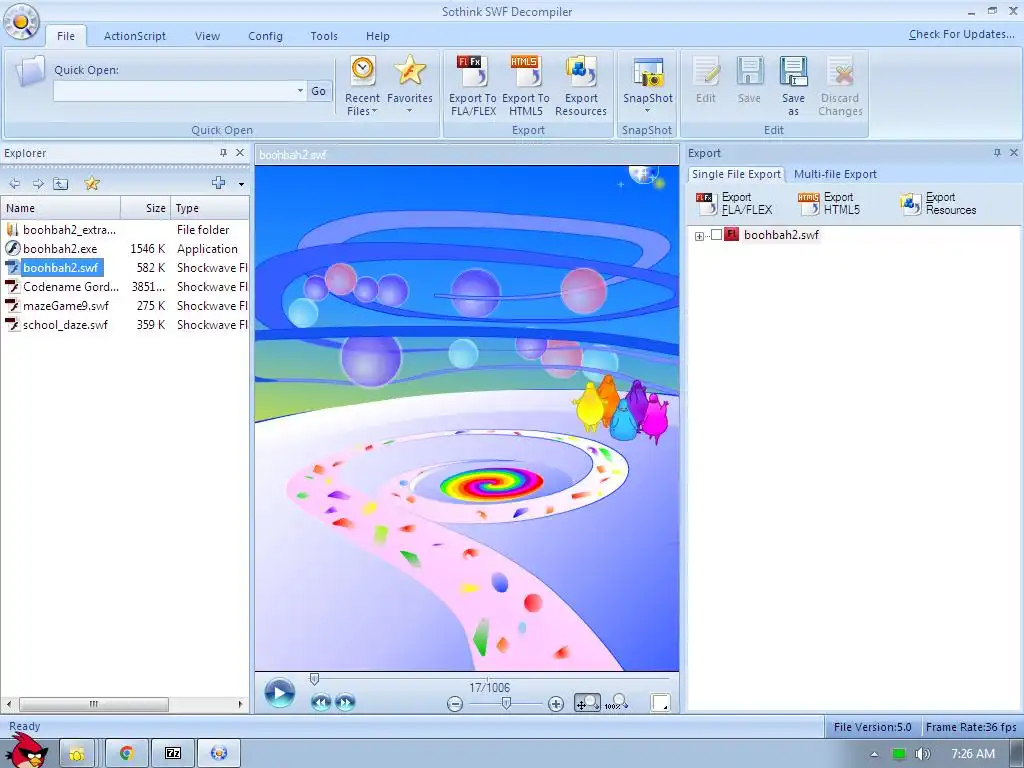Open the Quick Open path dropdown
Image resolution: width=1024 pixels, height=768 pixels.
[300, 91]
